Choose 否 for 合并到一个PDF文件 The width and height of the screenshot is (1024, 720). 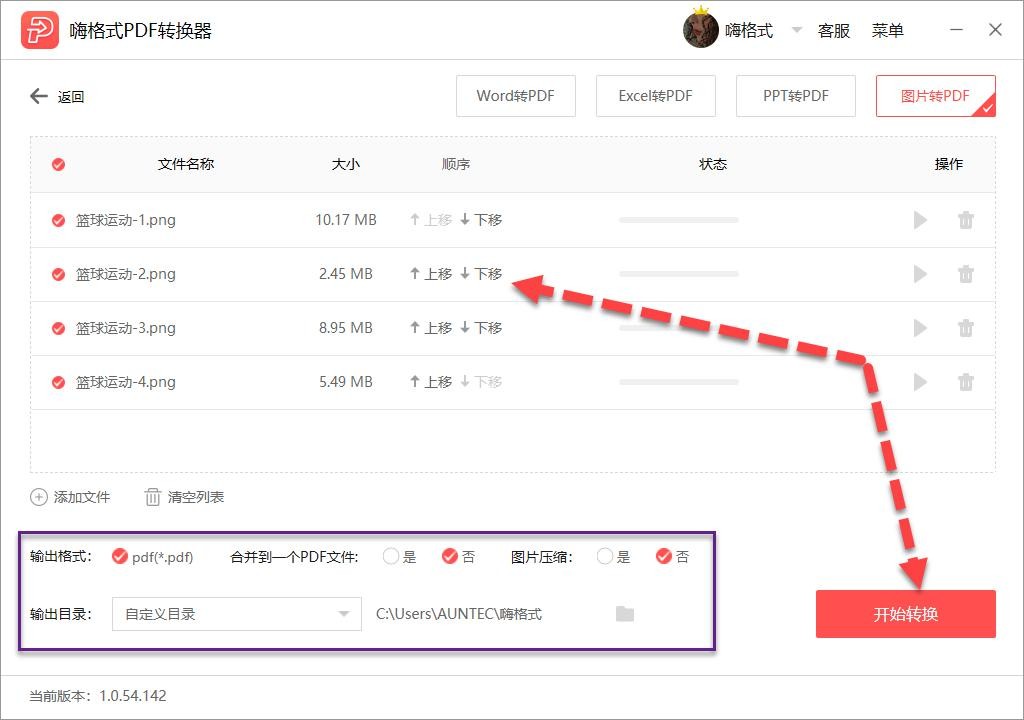pyautogui.click(x=458, y=557)
